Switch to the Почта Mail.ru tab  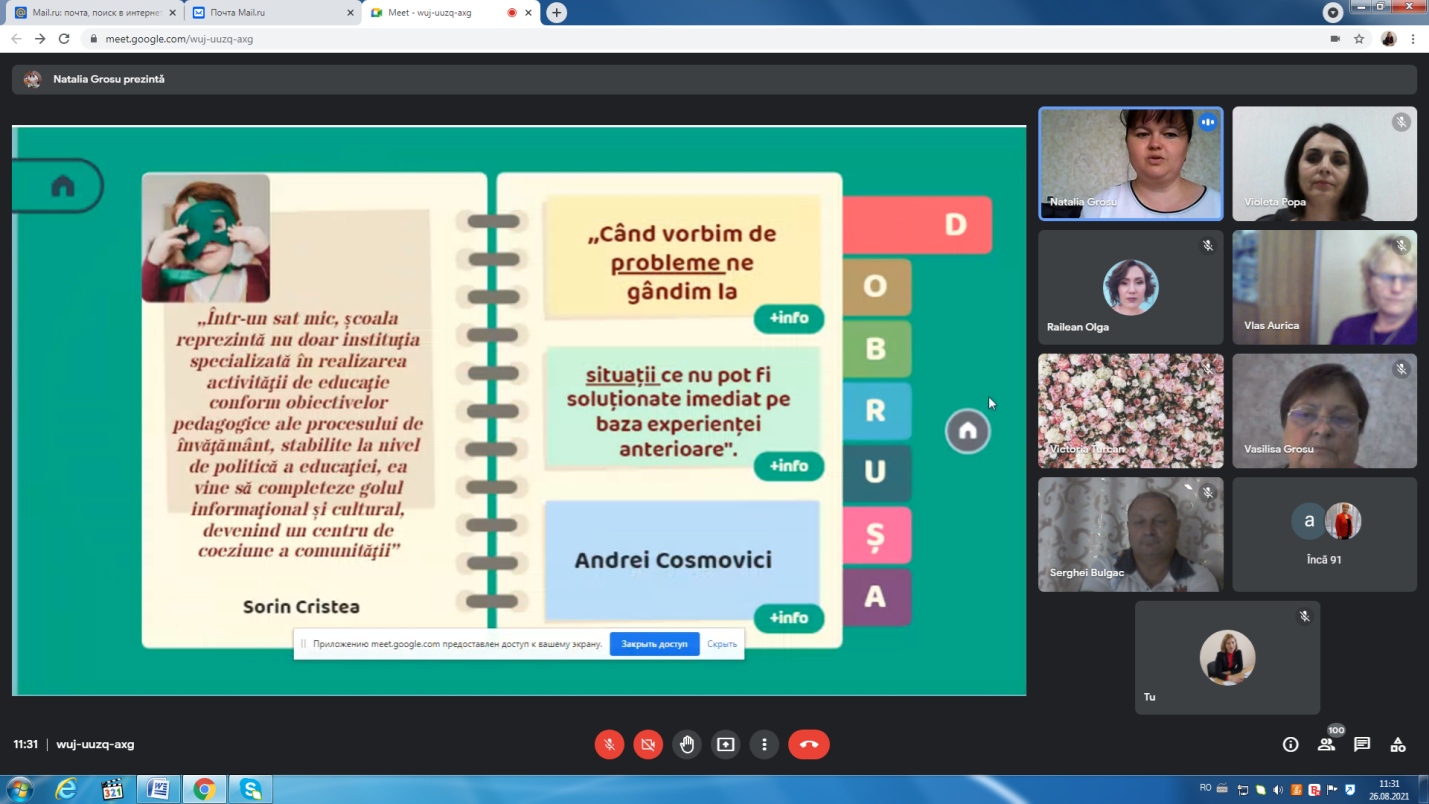click(x=270, y=13)
